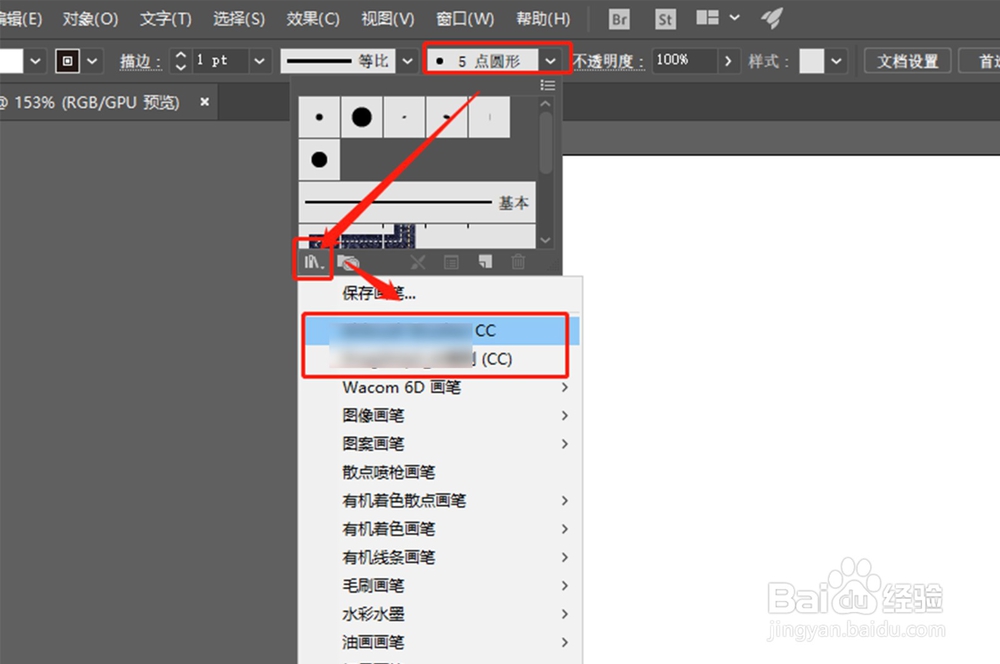
Task: Open Adobe Bridge via the Br icon
Action: tap(619, 19)
